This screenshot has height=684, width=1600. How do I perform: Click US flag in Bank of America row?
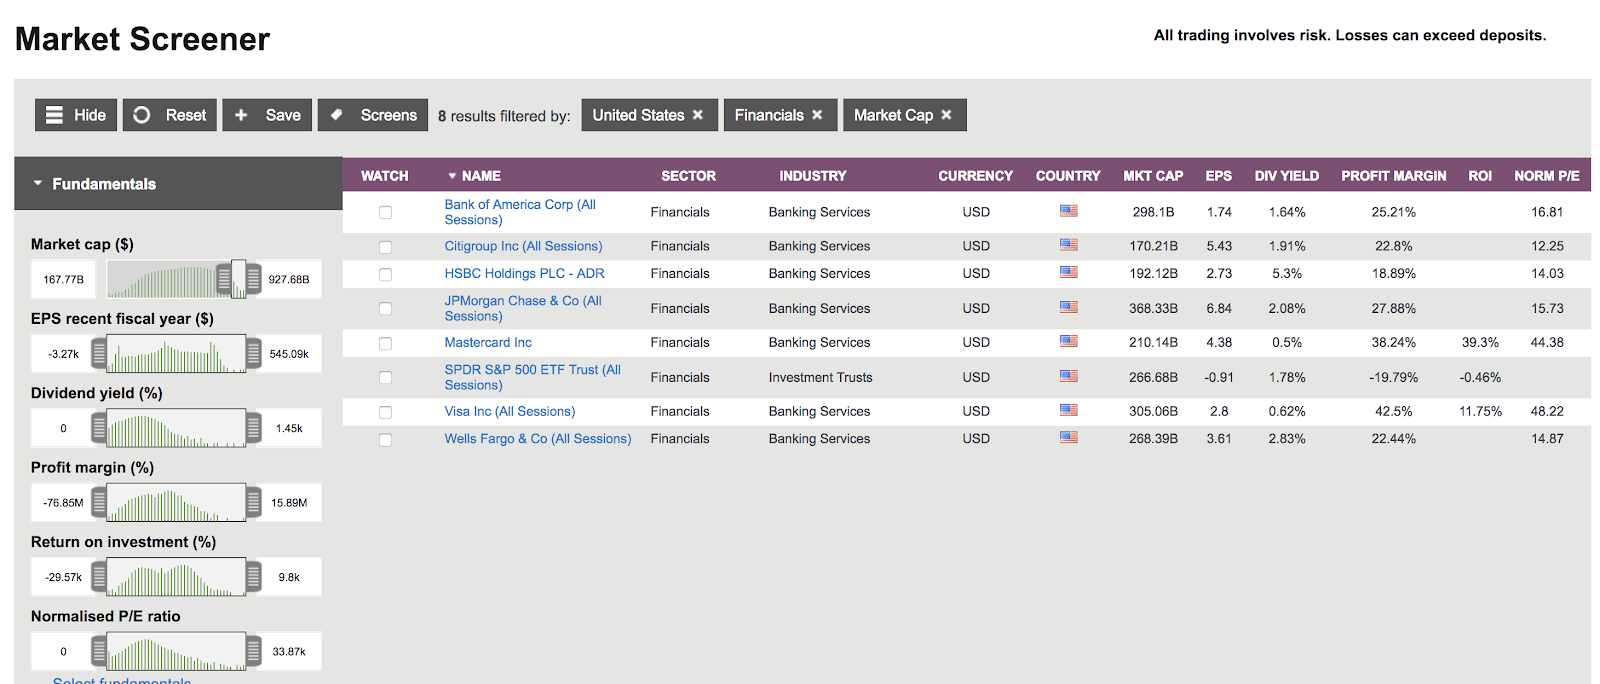(x=1068, y=211)
